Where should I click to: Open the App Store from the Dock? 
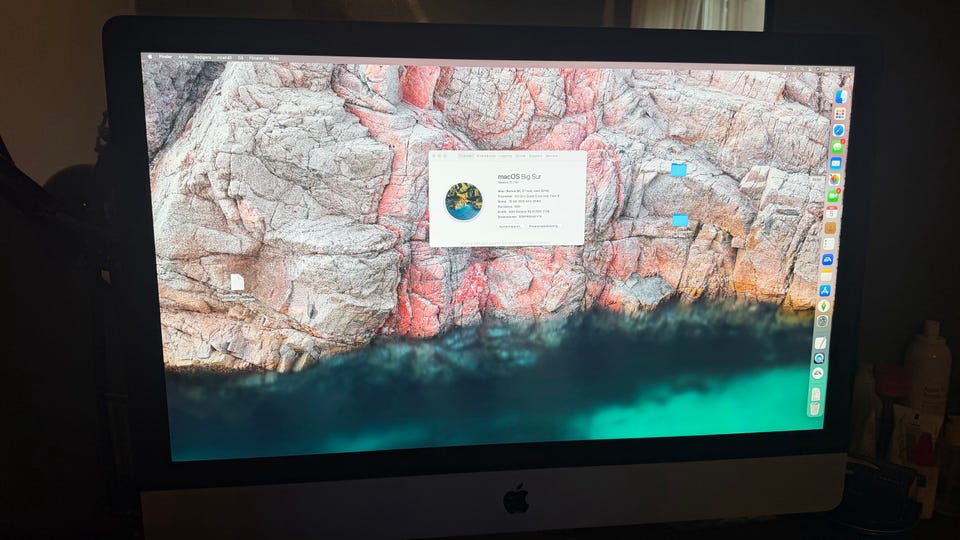click(x=825, y=291)
